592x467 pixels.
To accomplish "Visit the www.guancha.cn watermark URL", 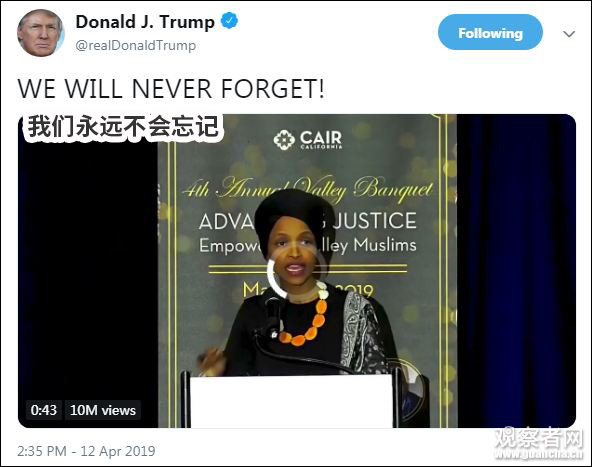I will click(x=539, y=455).
